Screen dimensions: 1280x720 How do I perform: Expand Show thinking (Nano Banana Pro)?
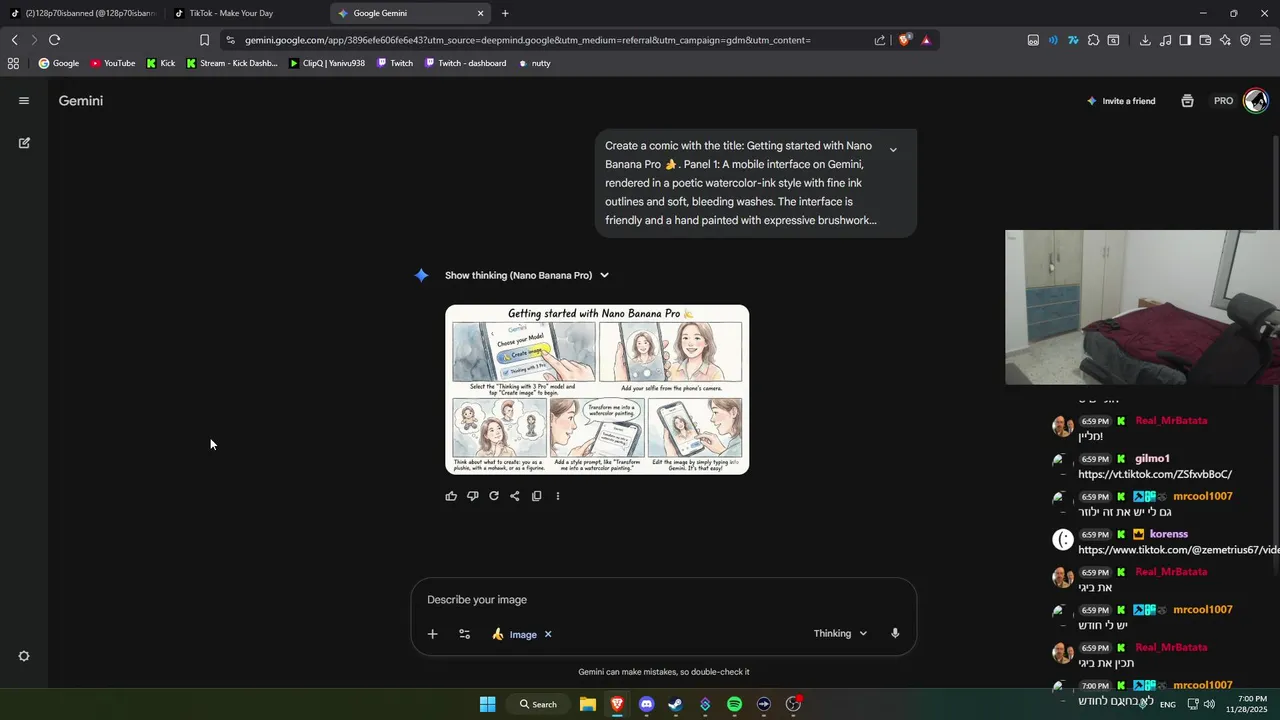[527, 275]
